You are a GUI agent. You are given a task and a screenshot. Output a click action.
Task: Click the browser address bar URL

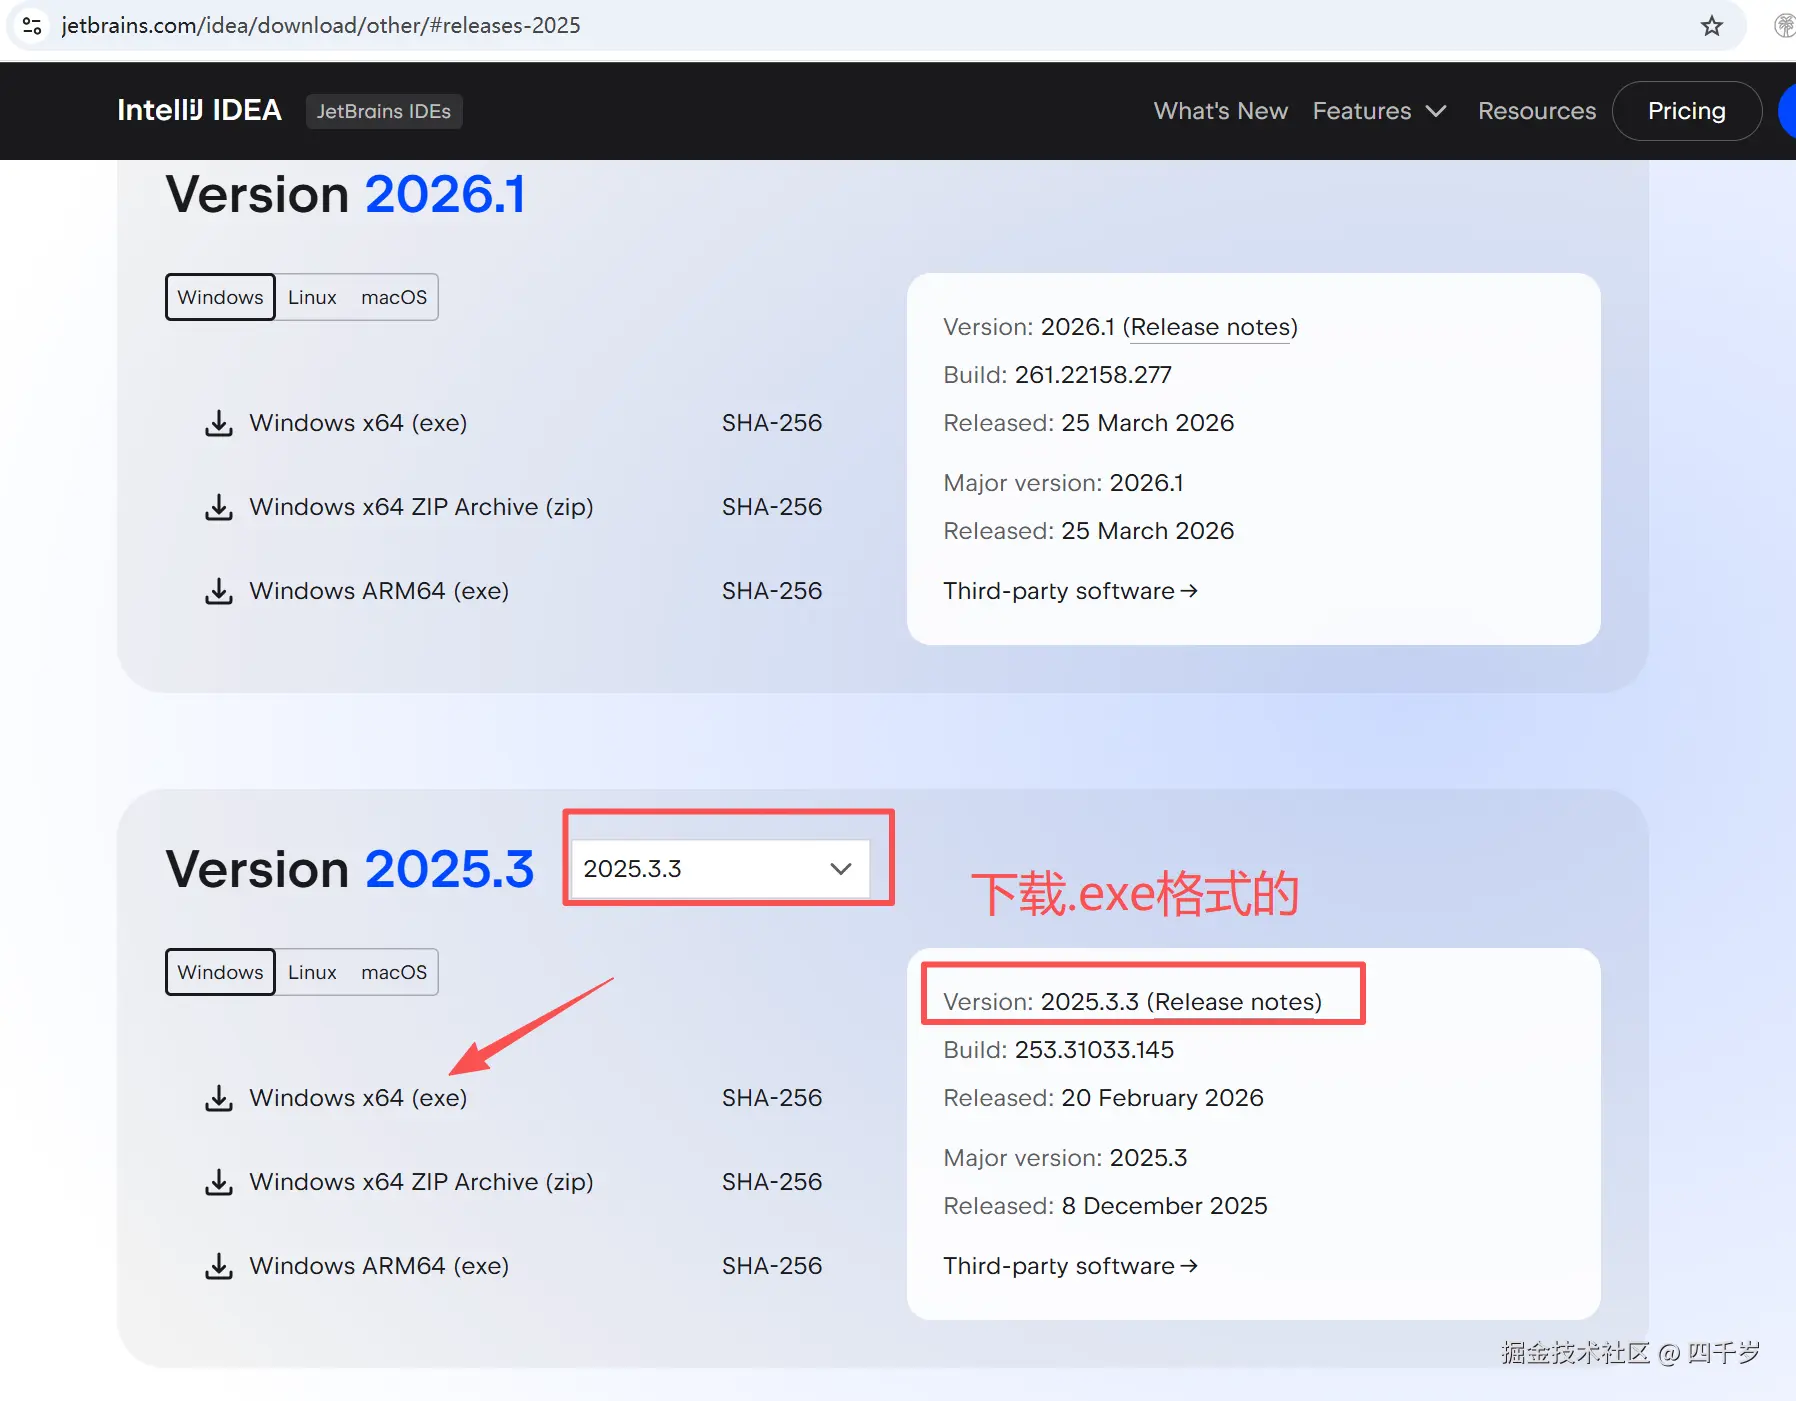[x=321, y=26]
